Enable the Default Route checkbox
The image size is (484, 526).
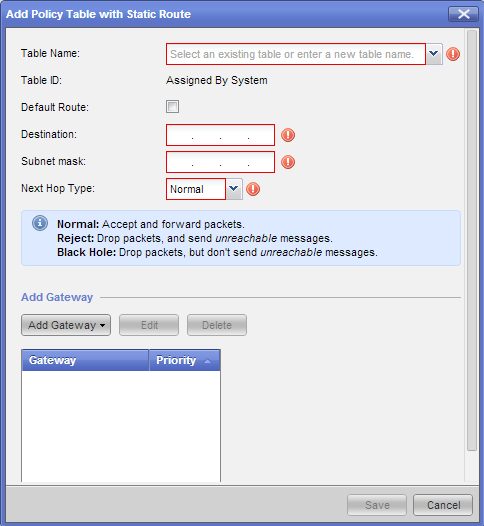point(172,107)
